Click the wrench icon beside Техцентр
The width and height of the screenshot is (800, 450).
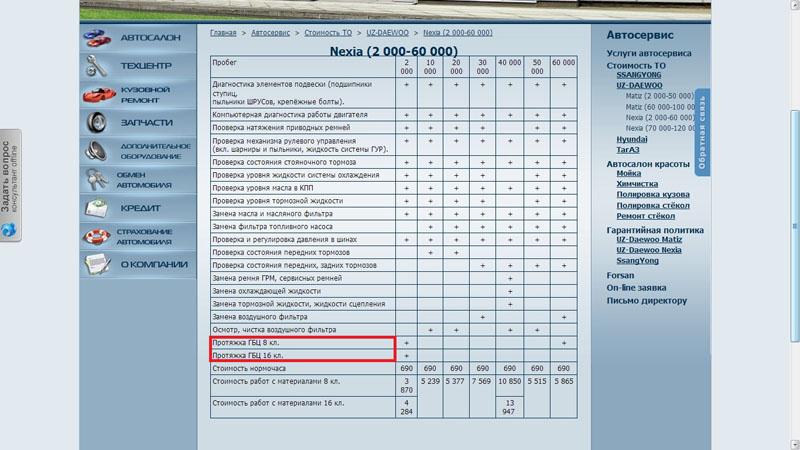(x=99, y=67)
